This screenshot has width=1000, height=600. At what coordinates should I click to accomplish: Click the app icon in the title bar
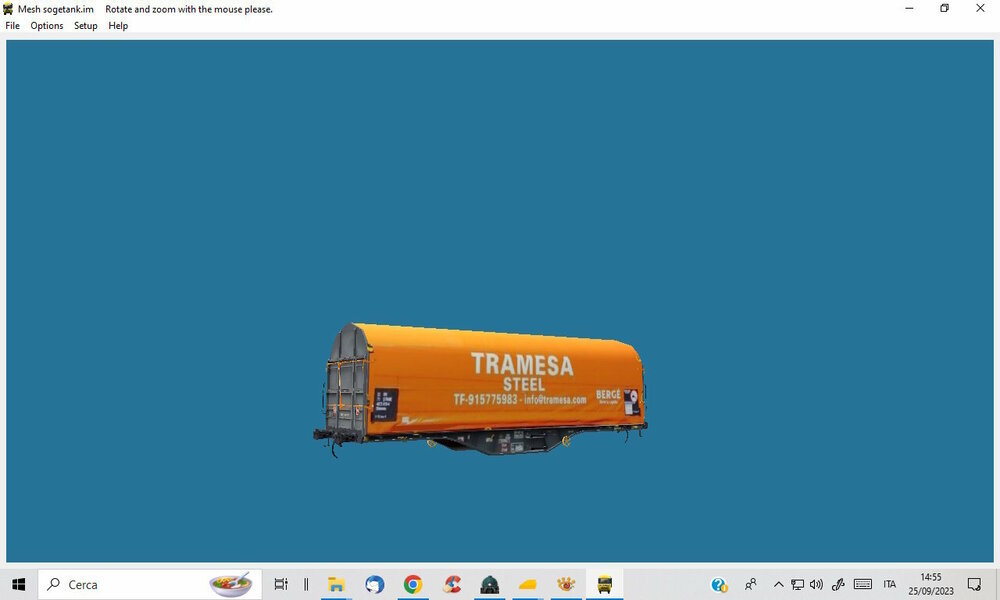8,9
